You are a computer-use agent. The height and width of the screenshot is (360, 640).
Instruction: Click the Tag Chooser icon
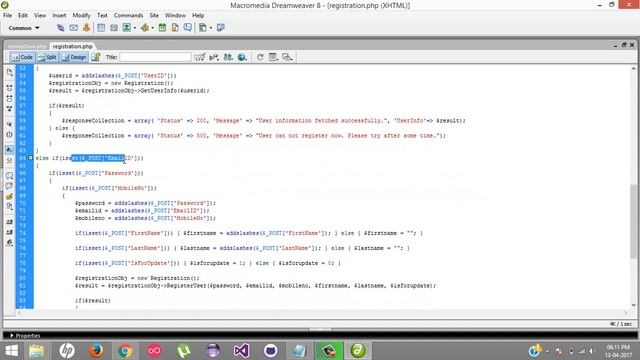click(x=220, y=28)
